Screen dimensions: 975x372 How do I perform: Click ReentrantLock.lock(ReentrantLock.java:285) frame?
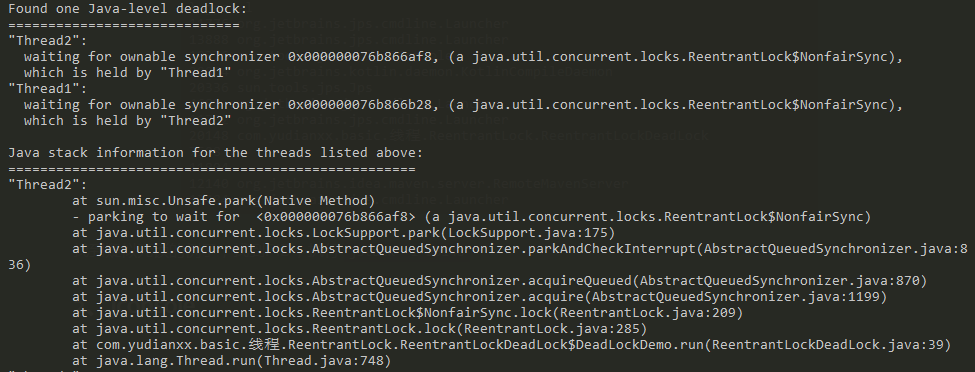(359, 328)
